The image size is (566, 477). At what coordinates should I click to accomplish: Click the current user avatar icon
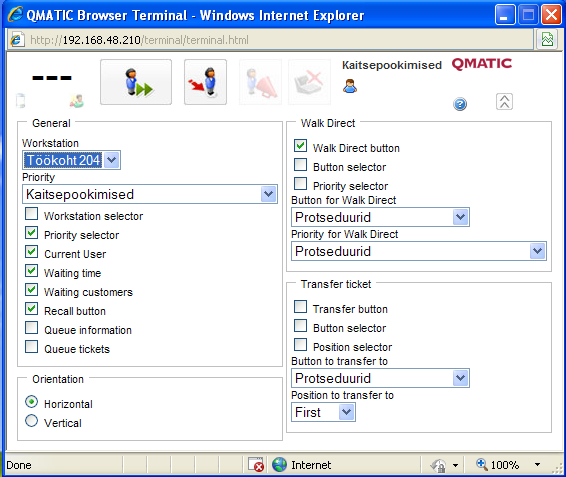pos(350,86)
